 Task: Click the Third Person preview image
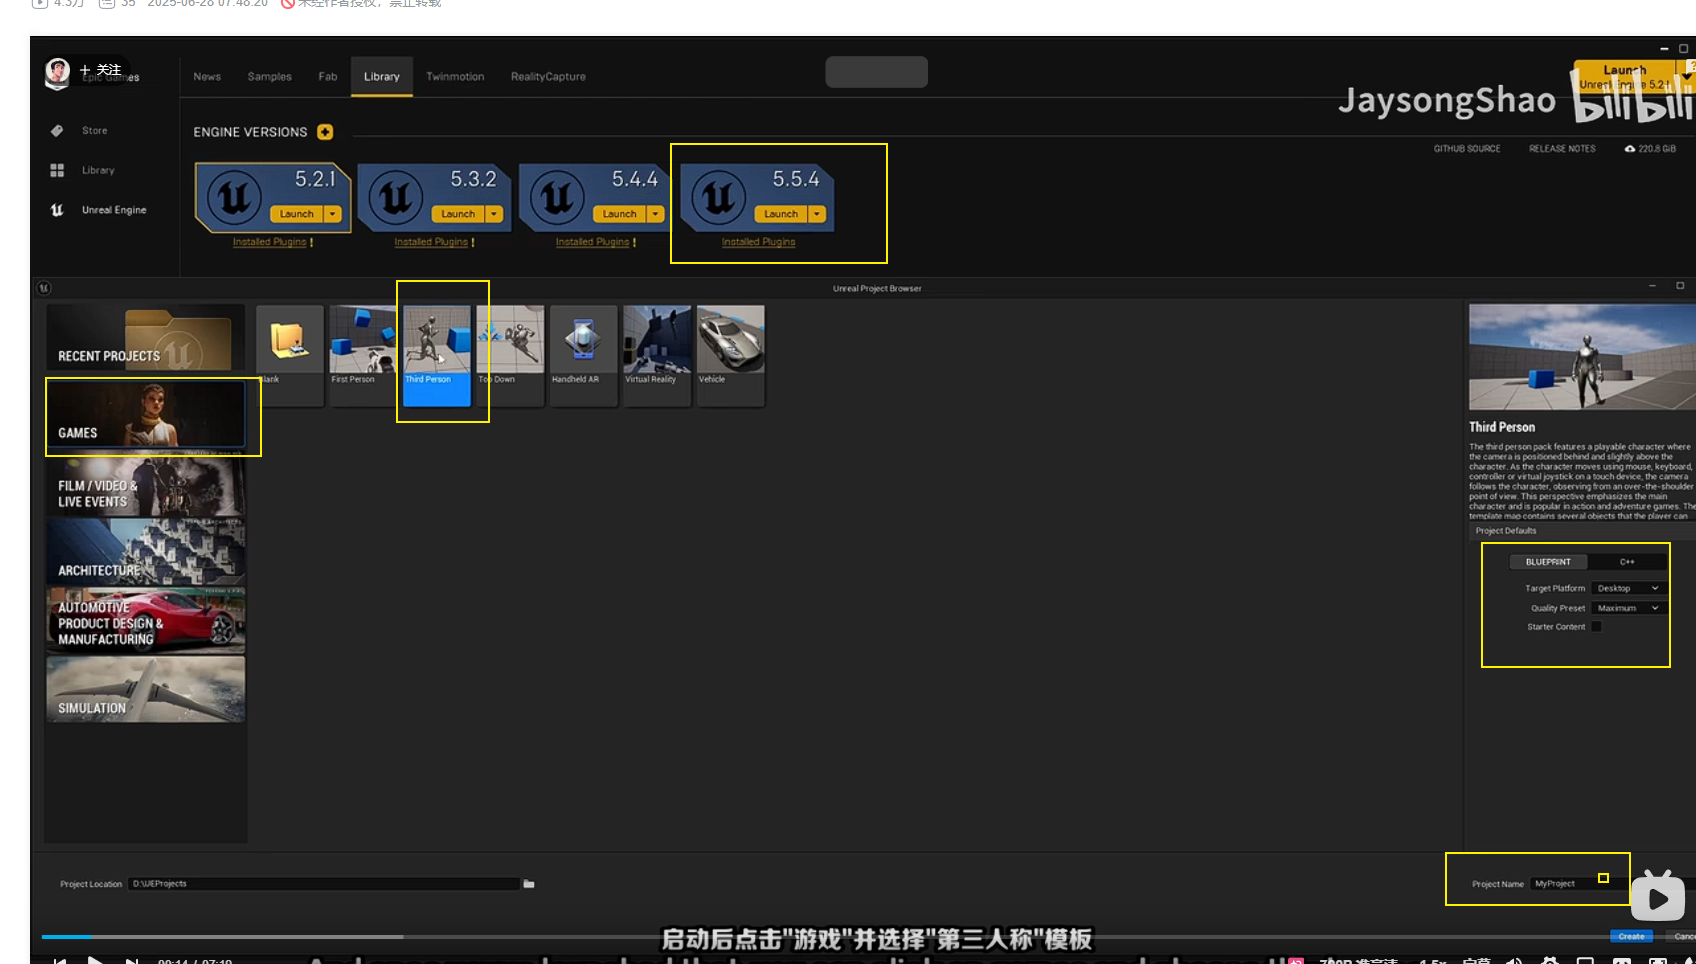pos(1582,357)
